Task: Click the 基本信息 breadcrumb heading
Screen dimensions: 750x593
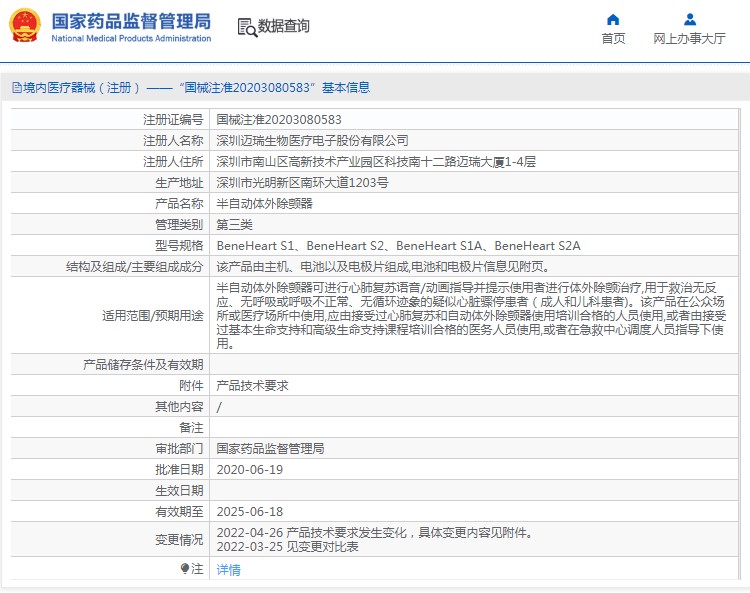Action: (x=346, y=88)
